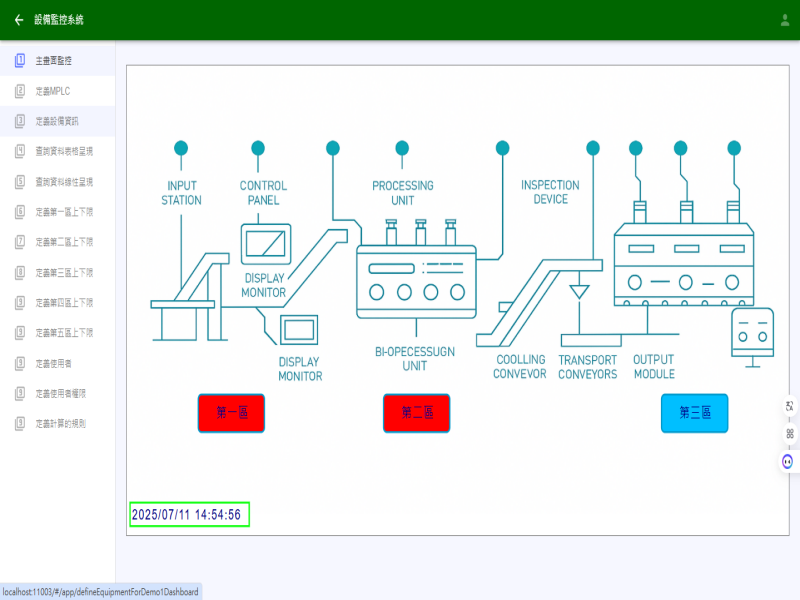Click the CONTROL PANEL label

(x=263, y=193)
